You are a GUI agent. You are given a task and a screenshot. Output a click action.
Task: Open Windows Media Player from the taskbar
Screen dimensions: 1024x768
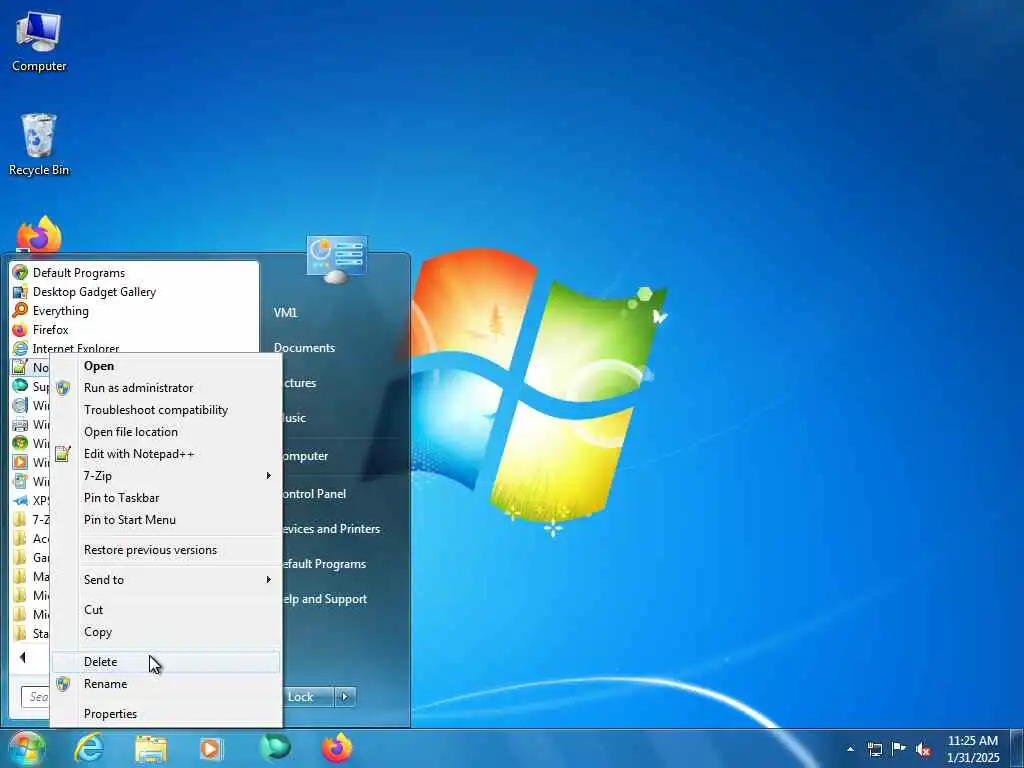click(210, 748)
